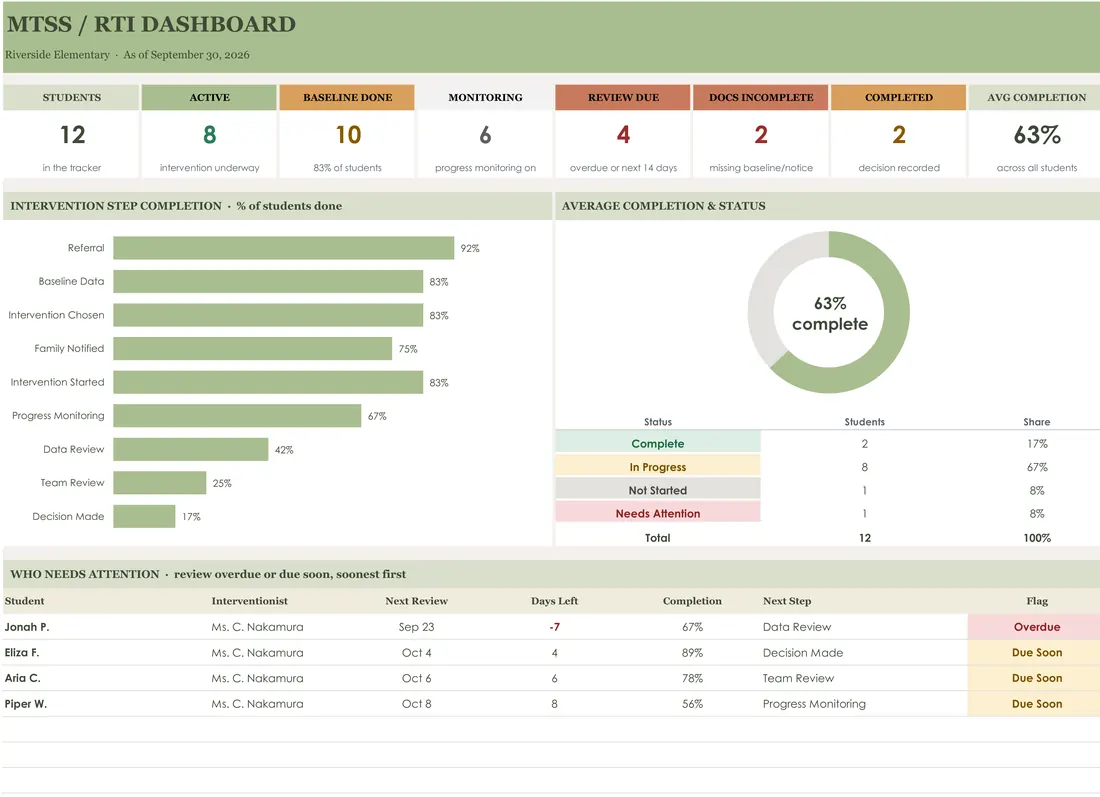Select Eliza F.'s Oct 4 review date
Screen dimensions: 1100x797
tap(416, 652)
